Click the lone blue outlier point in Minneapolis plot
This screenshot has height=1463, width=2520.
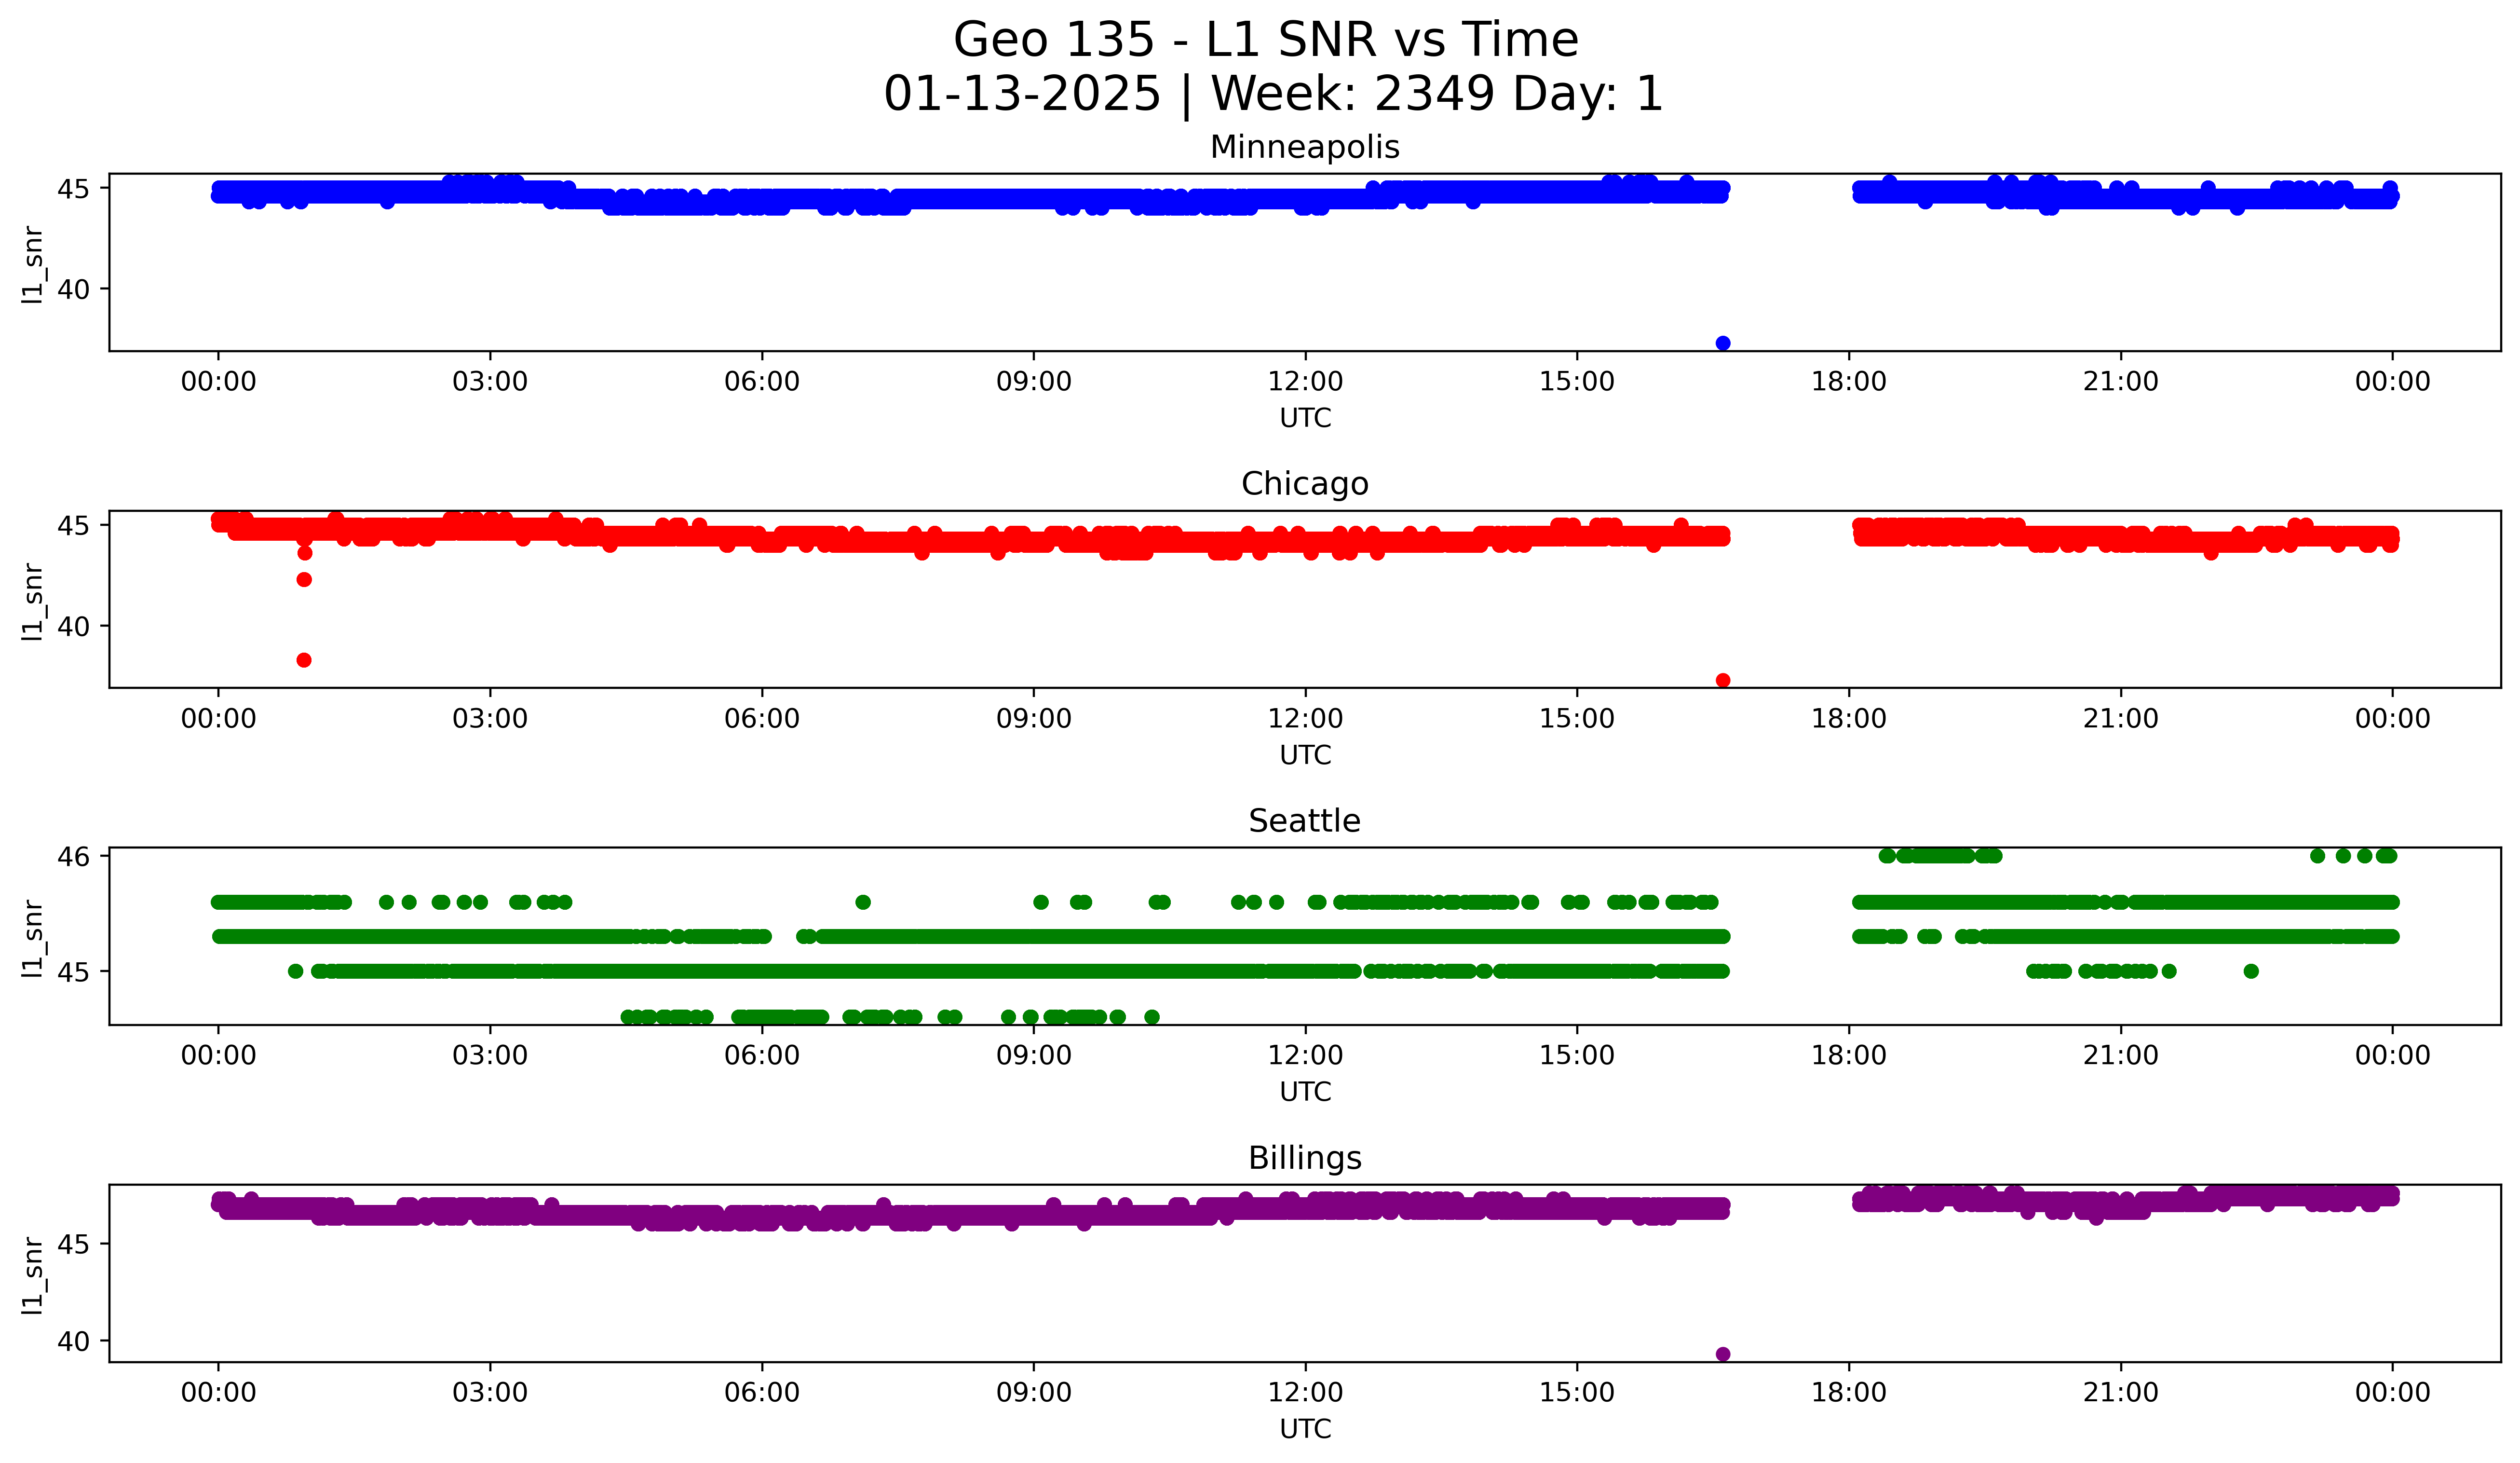point(1722,343)
